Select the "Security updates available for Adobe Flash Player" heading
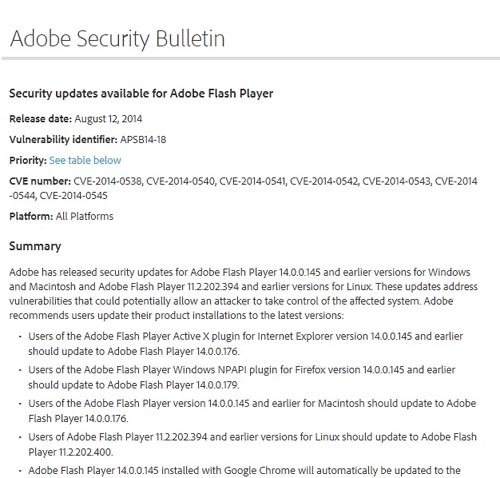 pyautogui.click(x=141, y=93)
